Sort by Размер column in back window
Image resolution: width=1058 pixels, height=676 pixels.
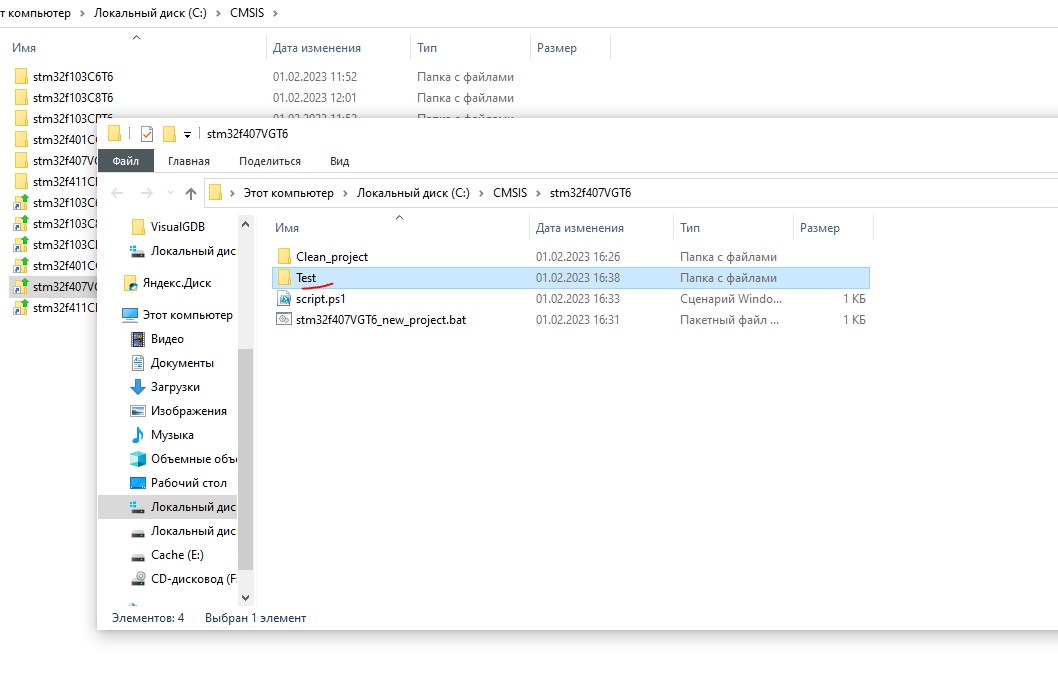click(x=570, y=48)
